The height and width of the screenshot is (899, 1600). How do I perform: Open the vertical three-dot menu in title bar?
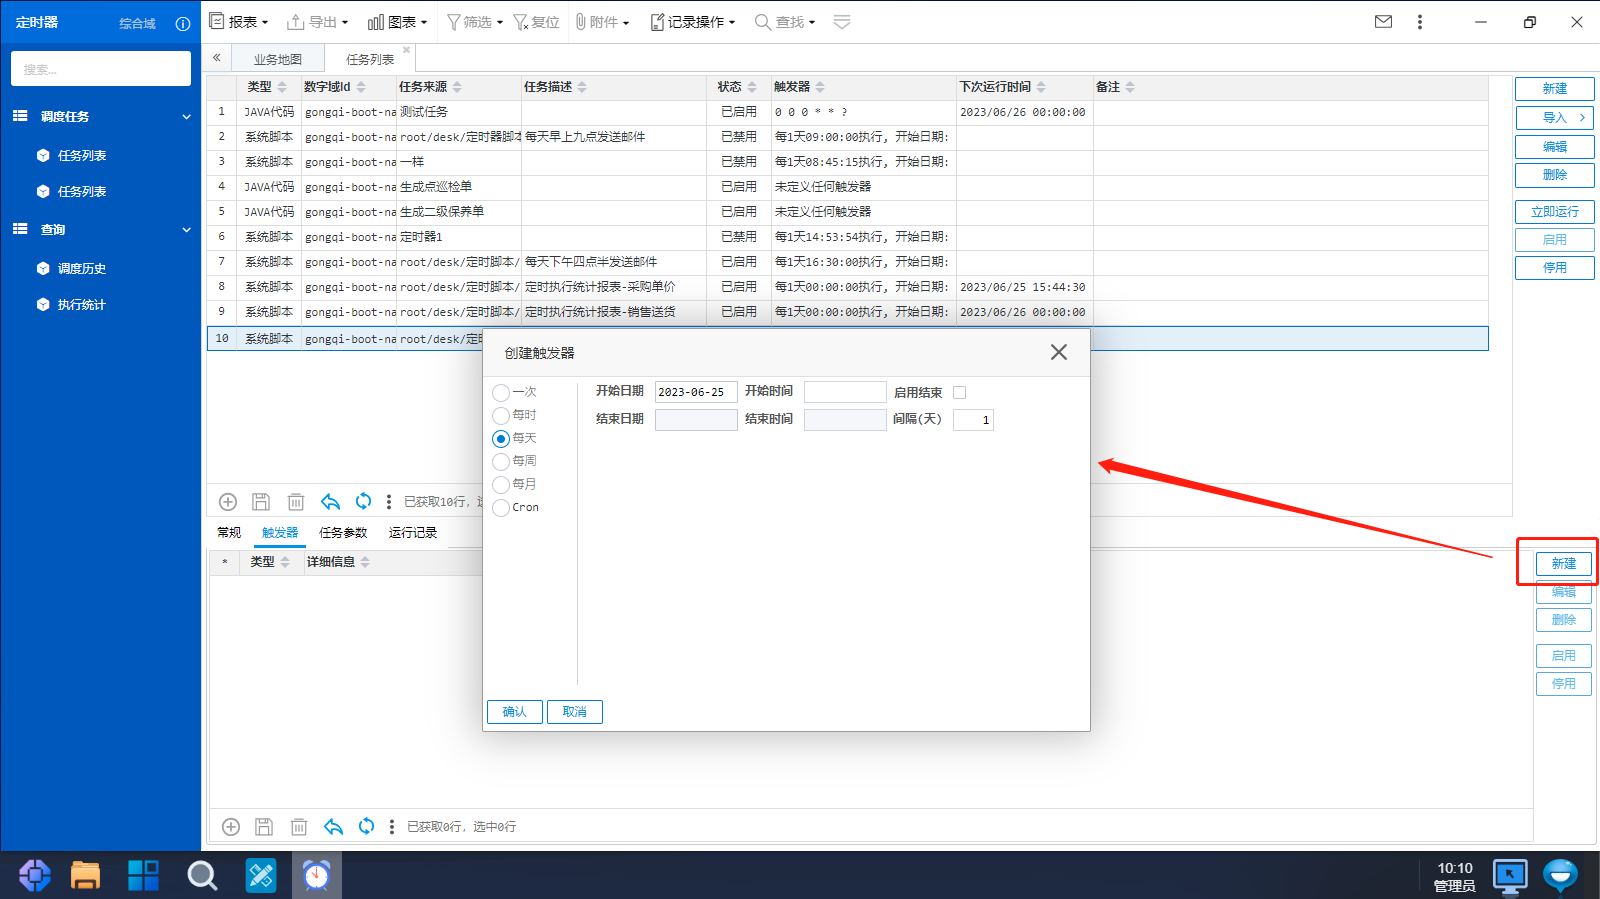click(1419, 21)
